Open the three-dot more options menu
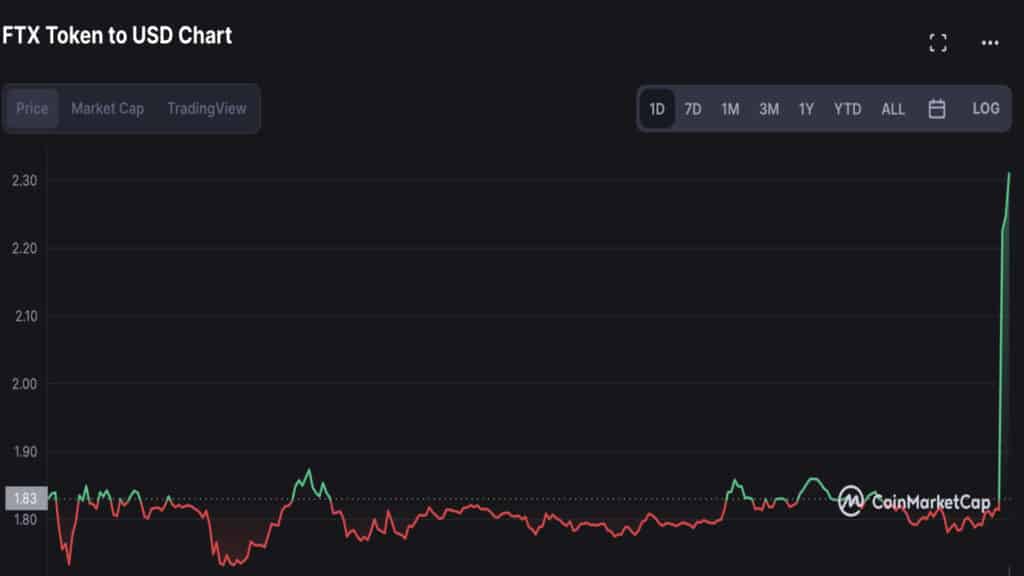The image size is (1024, 576). click(x=990, y=43)
